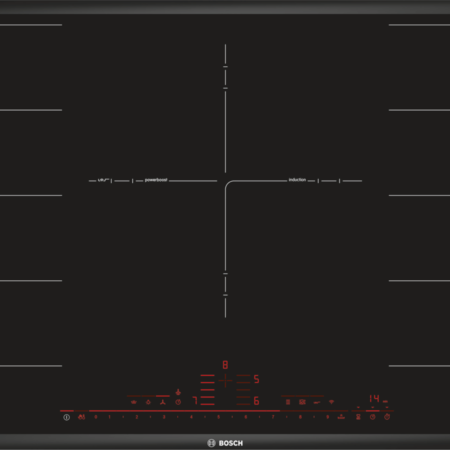This screenshot has width=450, height=450.
Task: Select the keep-warm pot icon
Action: pyautogui.click(x=134, y=402)
